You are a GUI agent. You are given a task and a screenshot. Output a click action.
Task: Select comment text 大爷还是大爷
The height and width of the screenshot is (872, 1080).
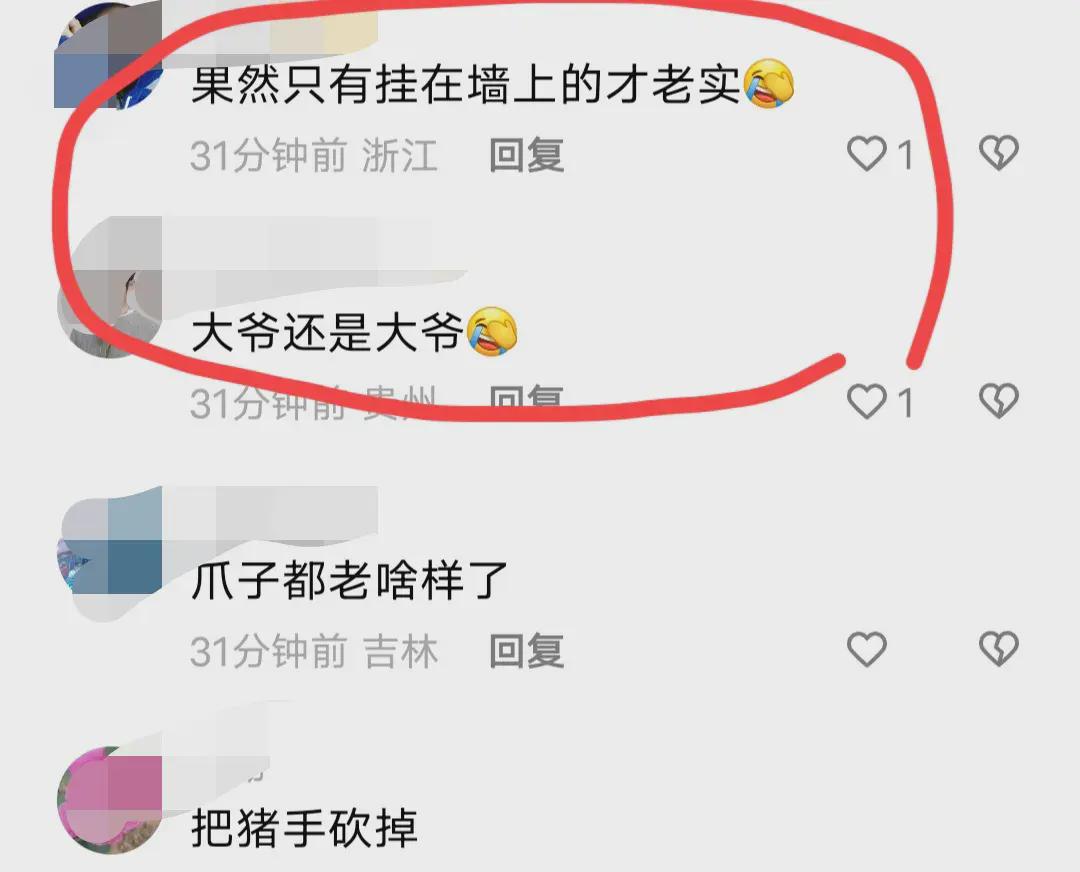click(354, 332)
